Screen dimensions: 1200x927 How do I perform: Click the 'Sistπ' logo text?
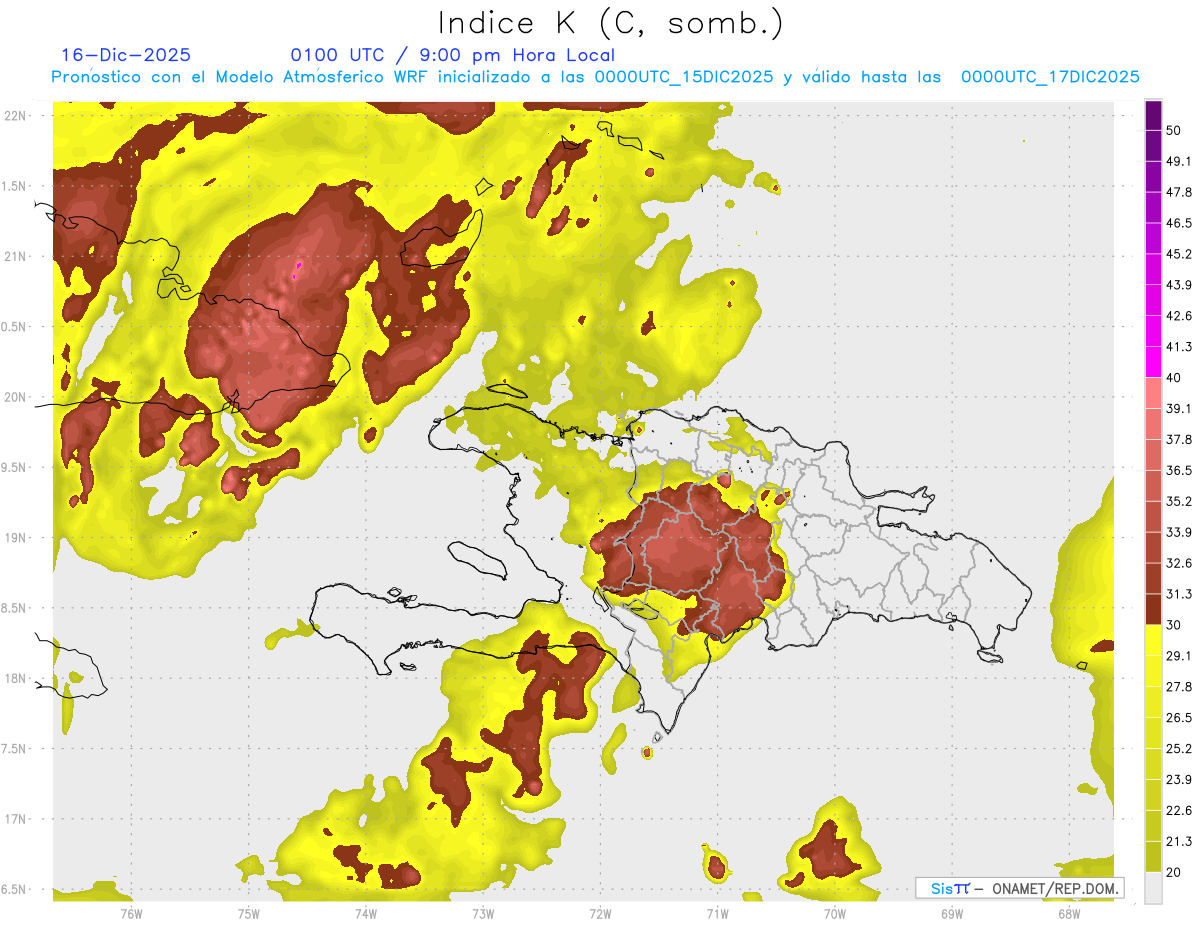click(x=950, y=888)
